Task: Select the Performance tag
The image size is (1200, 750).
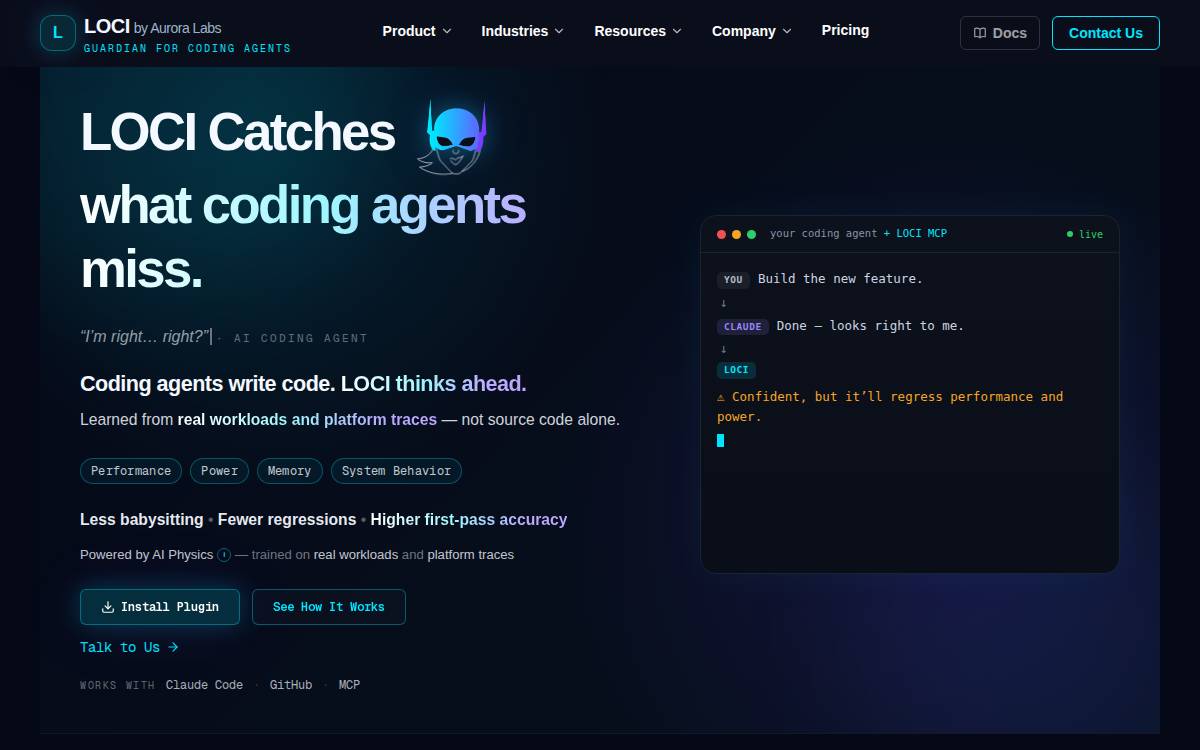Action: (x=131, y=471)
